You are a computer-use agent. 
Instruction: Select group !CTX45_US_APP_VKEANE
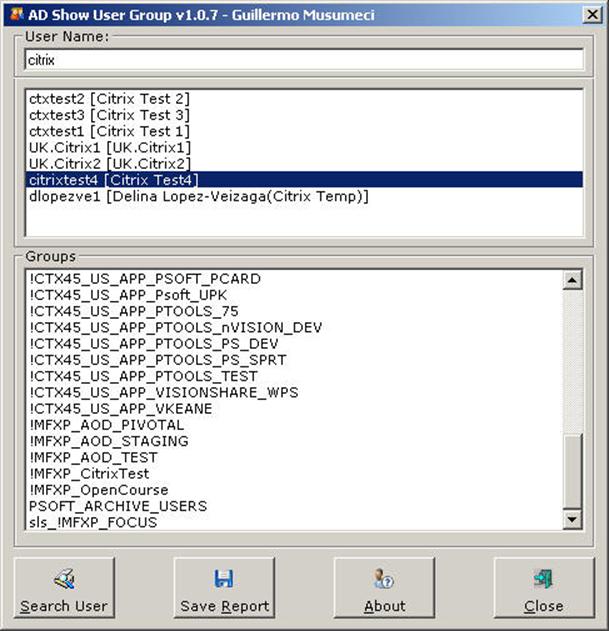tap(294, 408)
